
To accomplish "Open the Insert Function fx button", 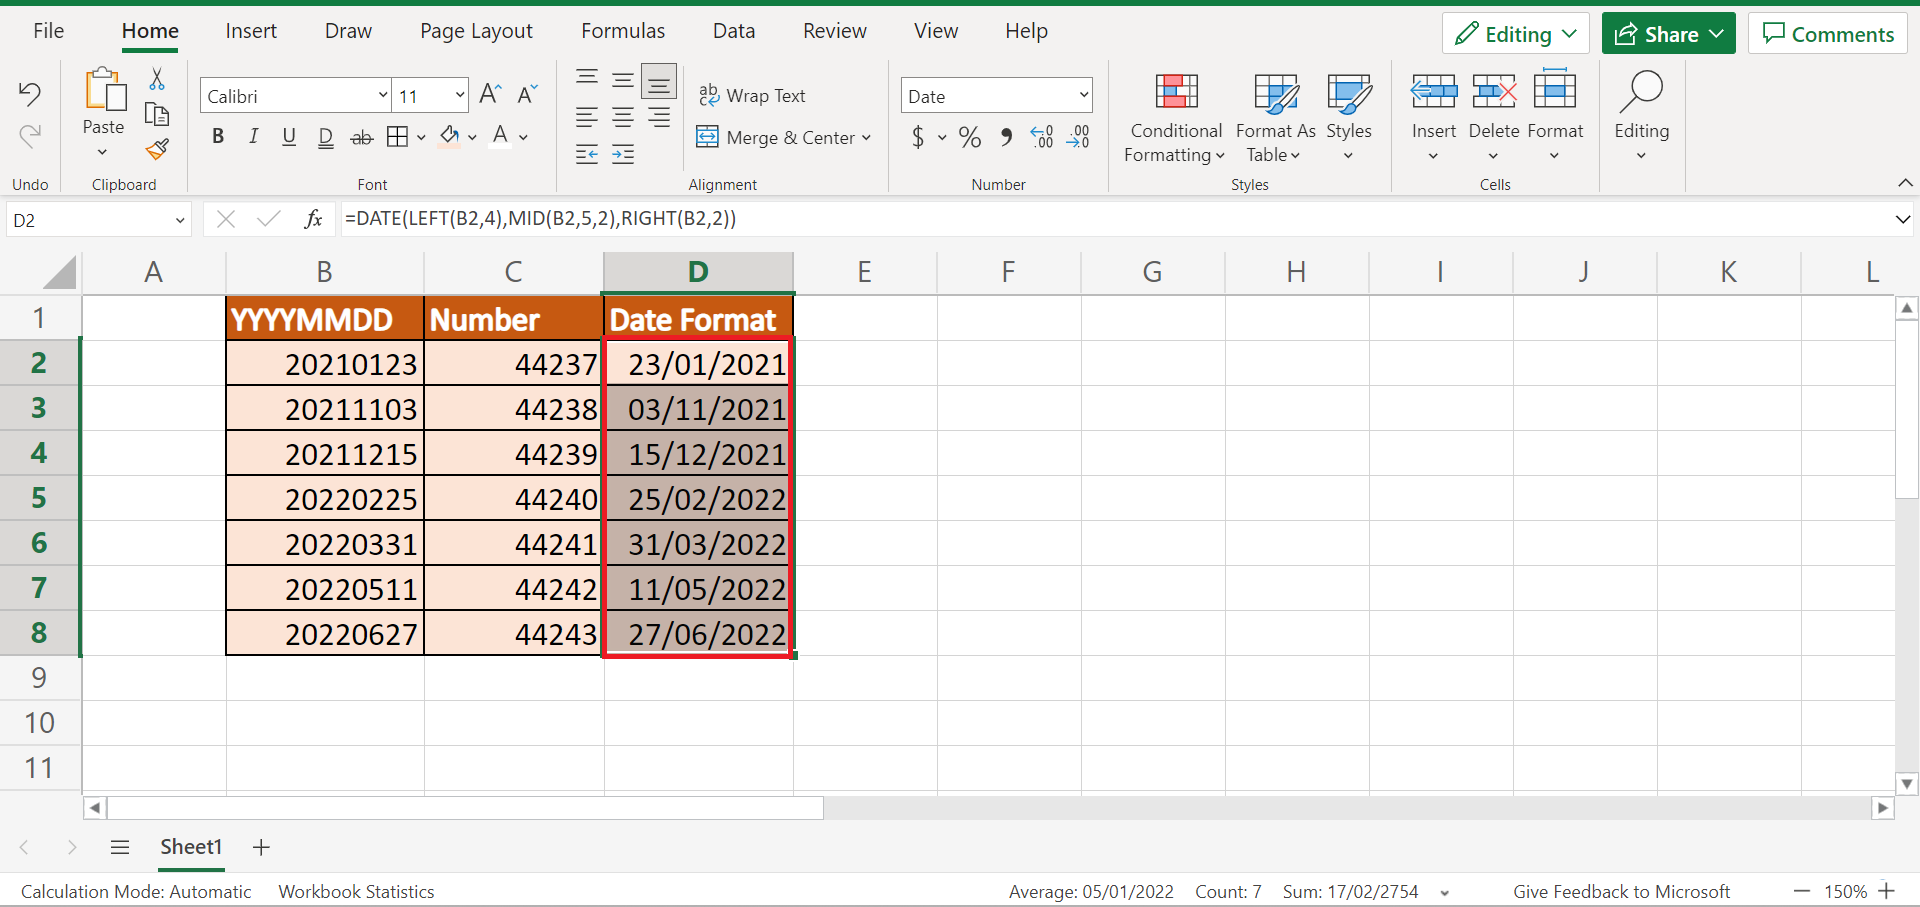I will coord(313,219).
